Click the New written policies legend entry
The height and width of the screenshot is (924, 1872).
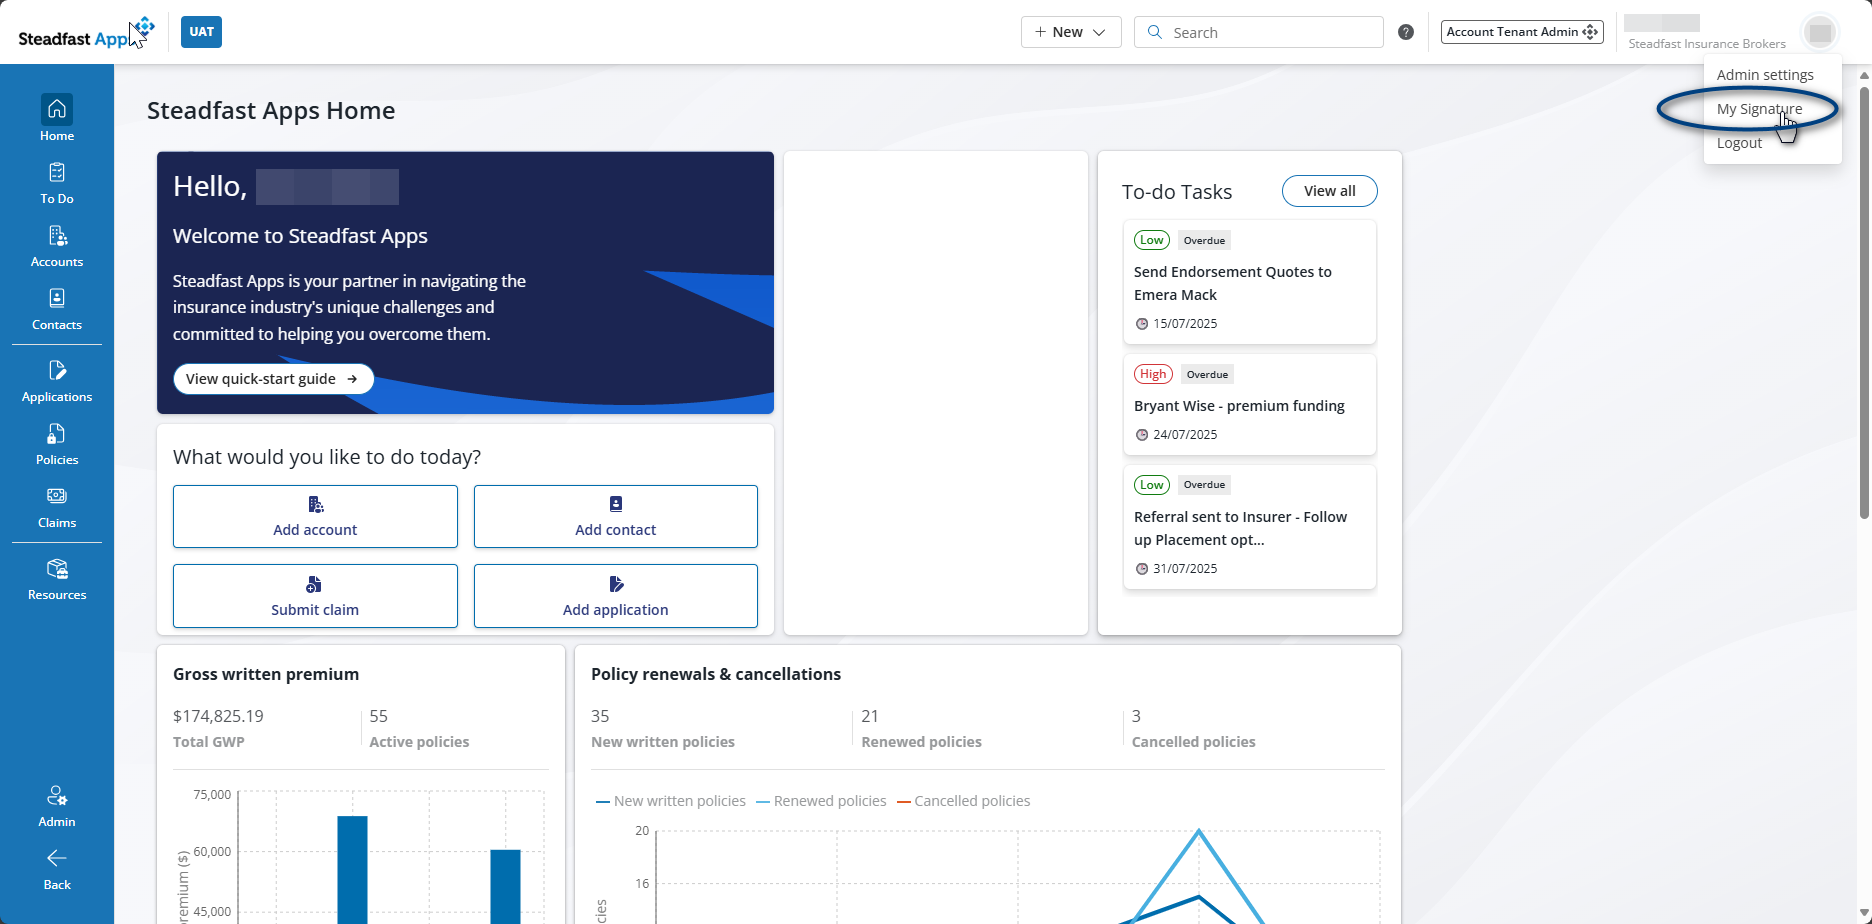[671, 801]
